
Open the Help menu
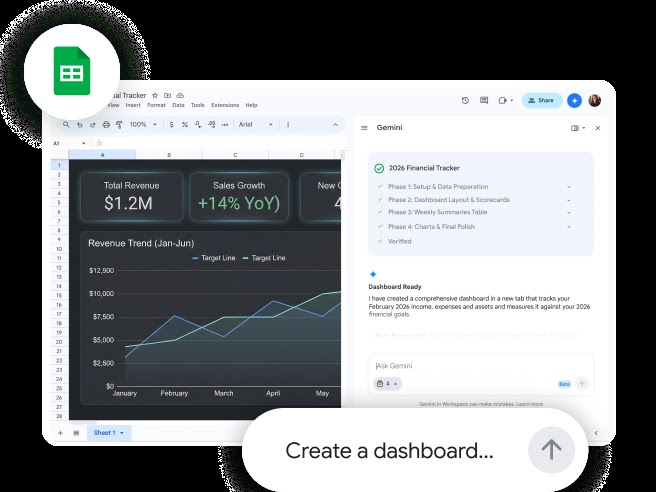(251, 105)
